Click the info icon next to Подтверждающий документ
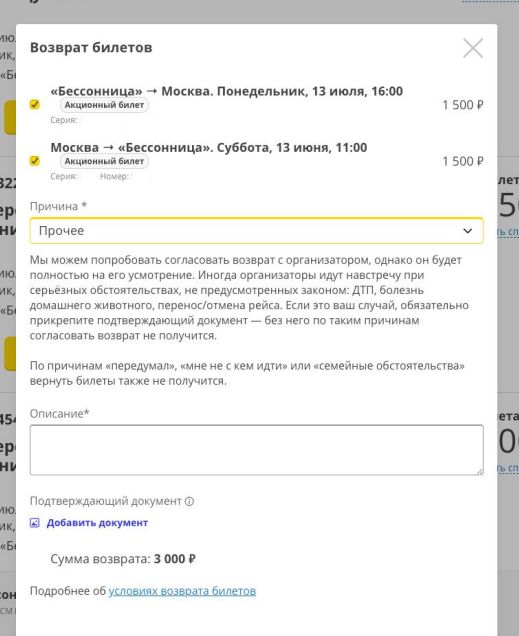Image resolution: width=519 pixels, height=636 pixels. (x=189, y=501)
